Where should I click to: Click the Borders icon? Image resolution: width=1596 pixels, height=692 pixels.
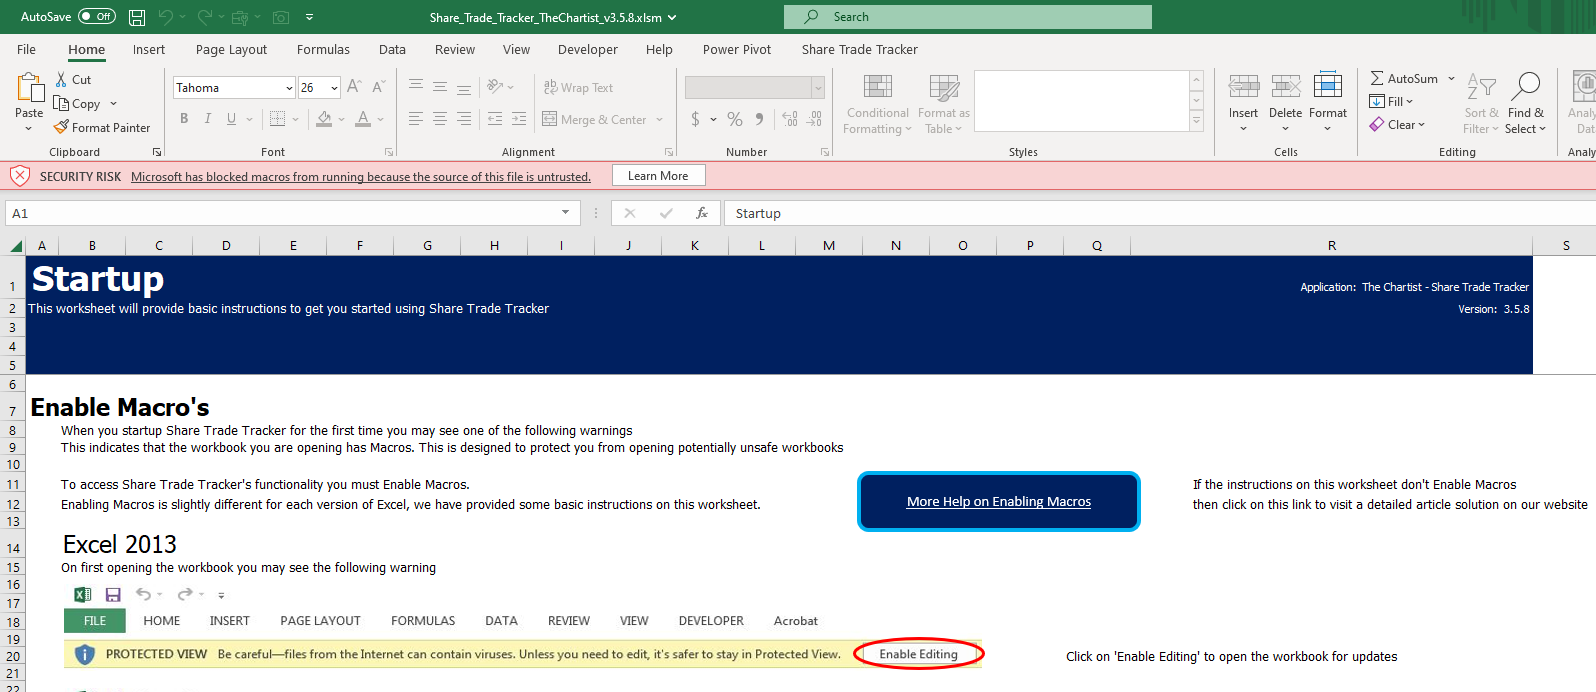click(x=278, y=119)
